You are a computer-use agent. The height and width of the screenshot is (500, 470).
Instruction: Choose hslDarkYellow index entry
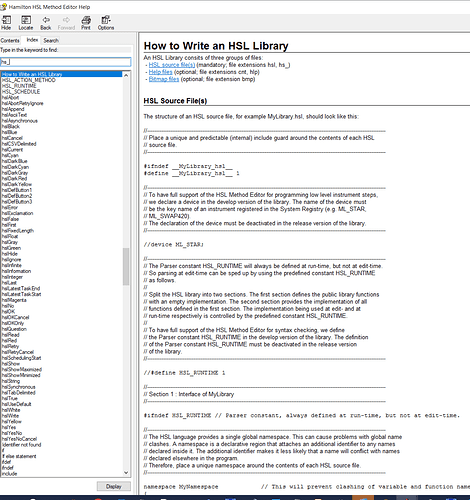(17, 184)
